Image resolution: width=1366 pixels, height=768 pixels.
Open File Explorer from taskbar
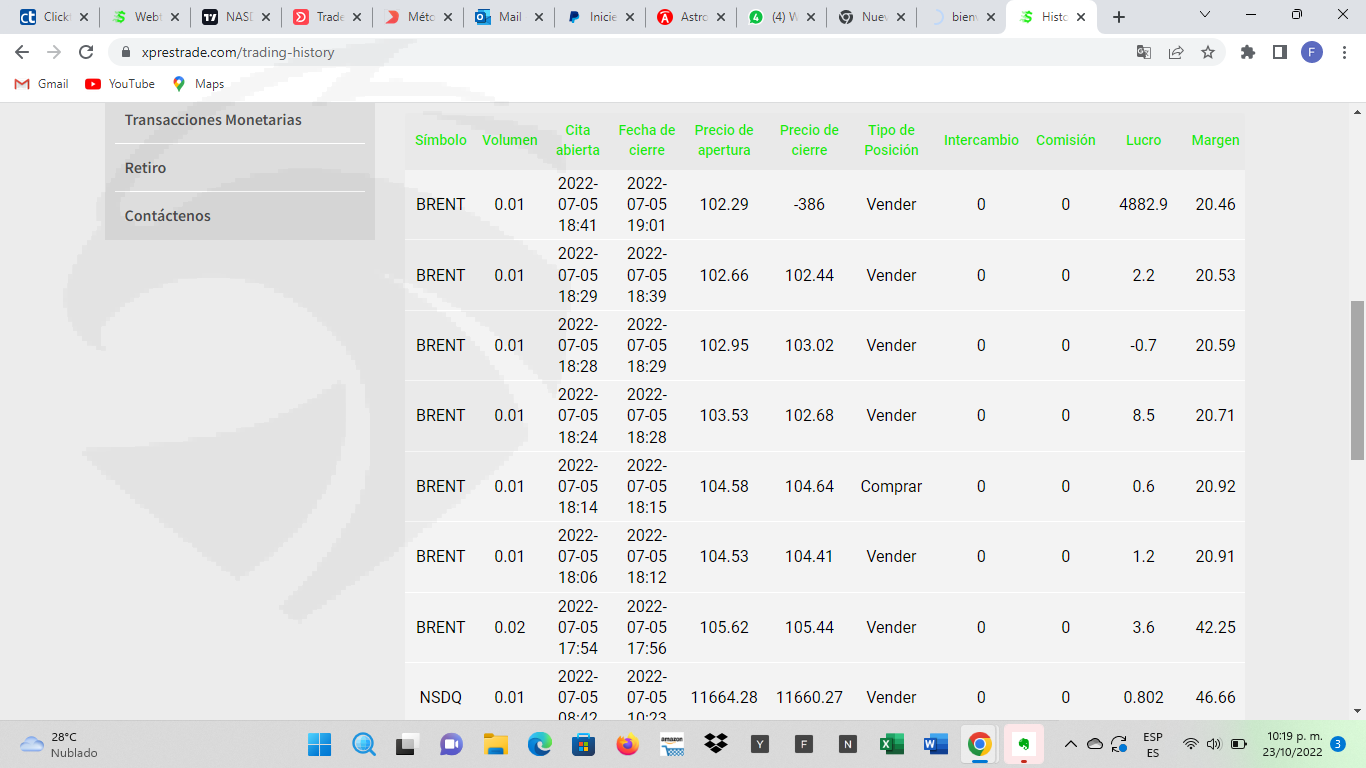tap(496, 744)
